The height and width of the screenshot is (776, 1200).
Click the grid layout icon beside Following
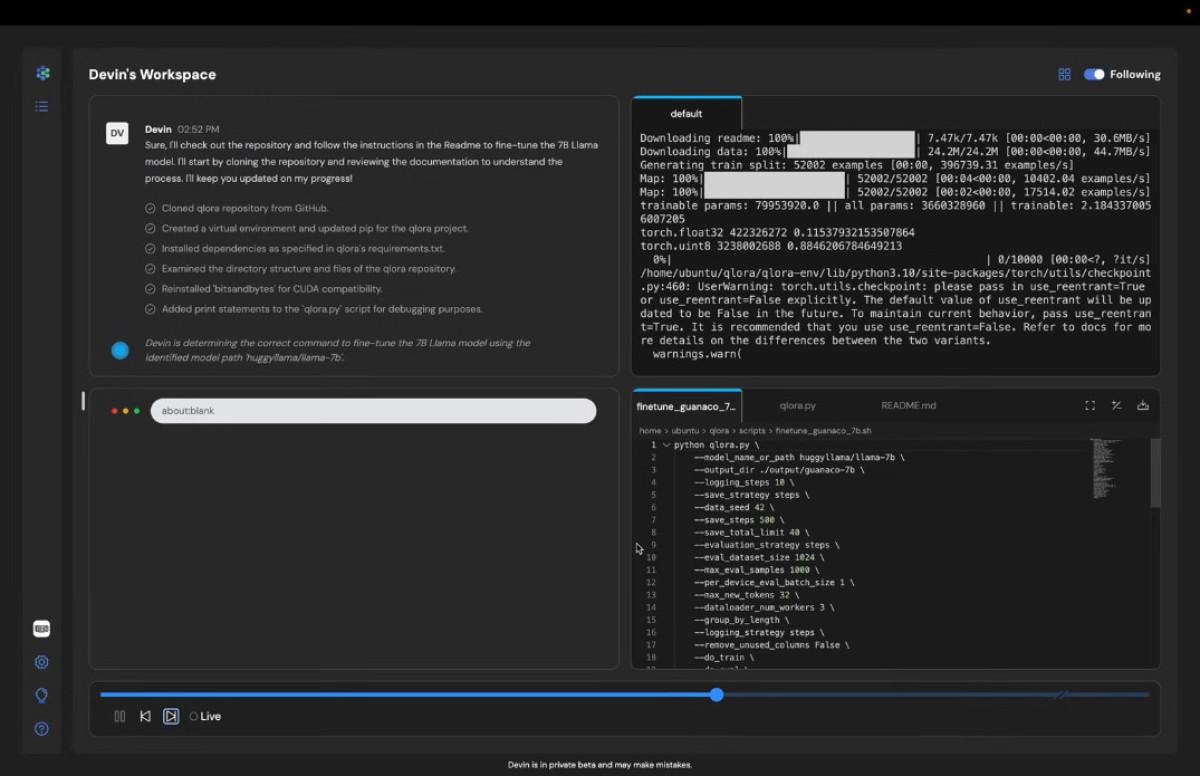1064,74
